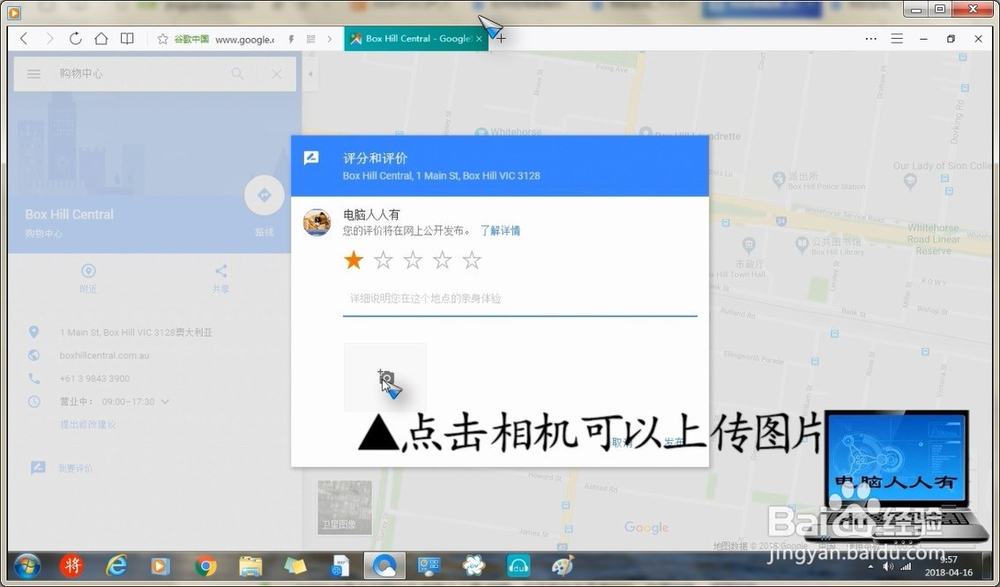The width and height of the screenshot is (1000, 587).
Task: Open a new tab with the plus button
Action: tap(501, 38)
